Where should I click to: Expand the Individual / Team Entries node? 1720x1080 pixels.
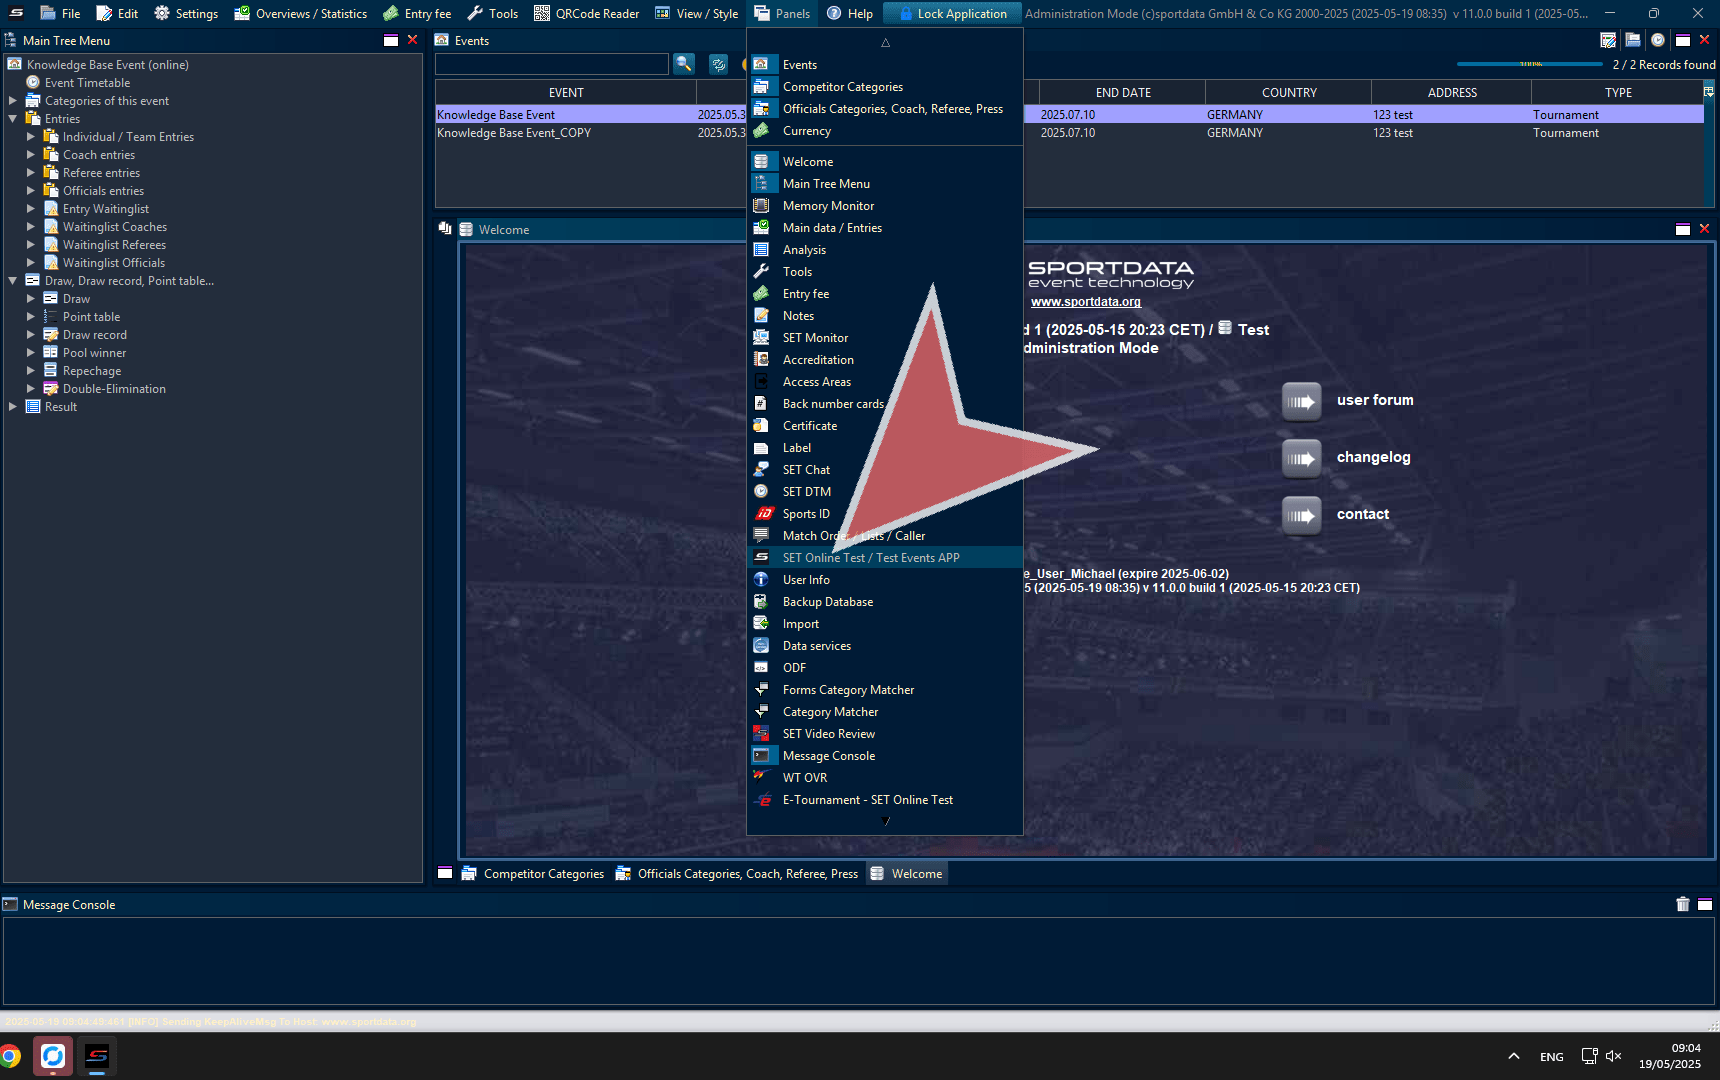click(31, 137)
